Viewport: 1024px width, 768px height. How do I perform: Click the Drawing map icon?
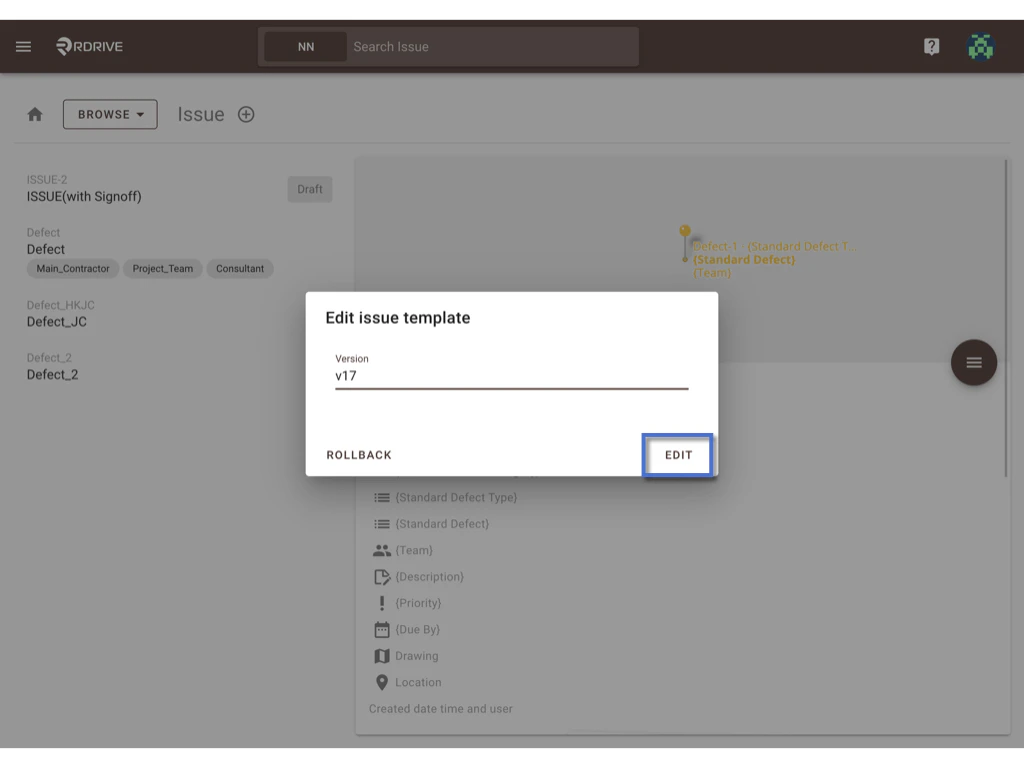point(384,655)
